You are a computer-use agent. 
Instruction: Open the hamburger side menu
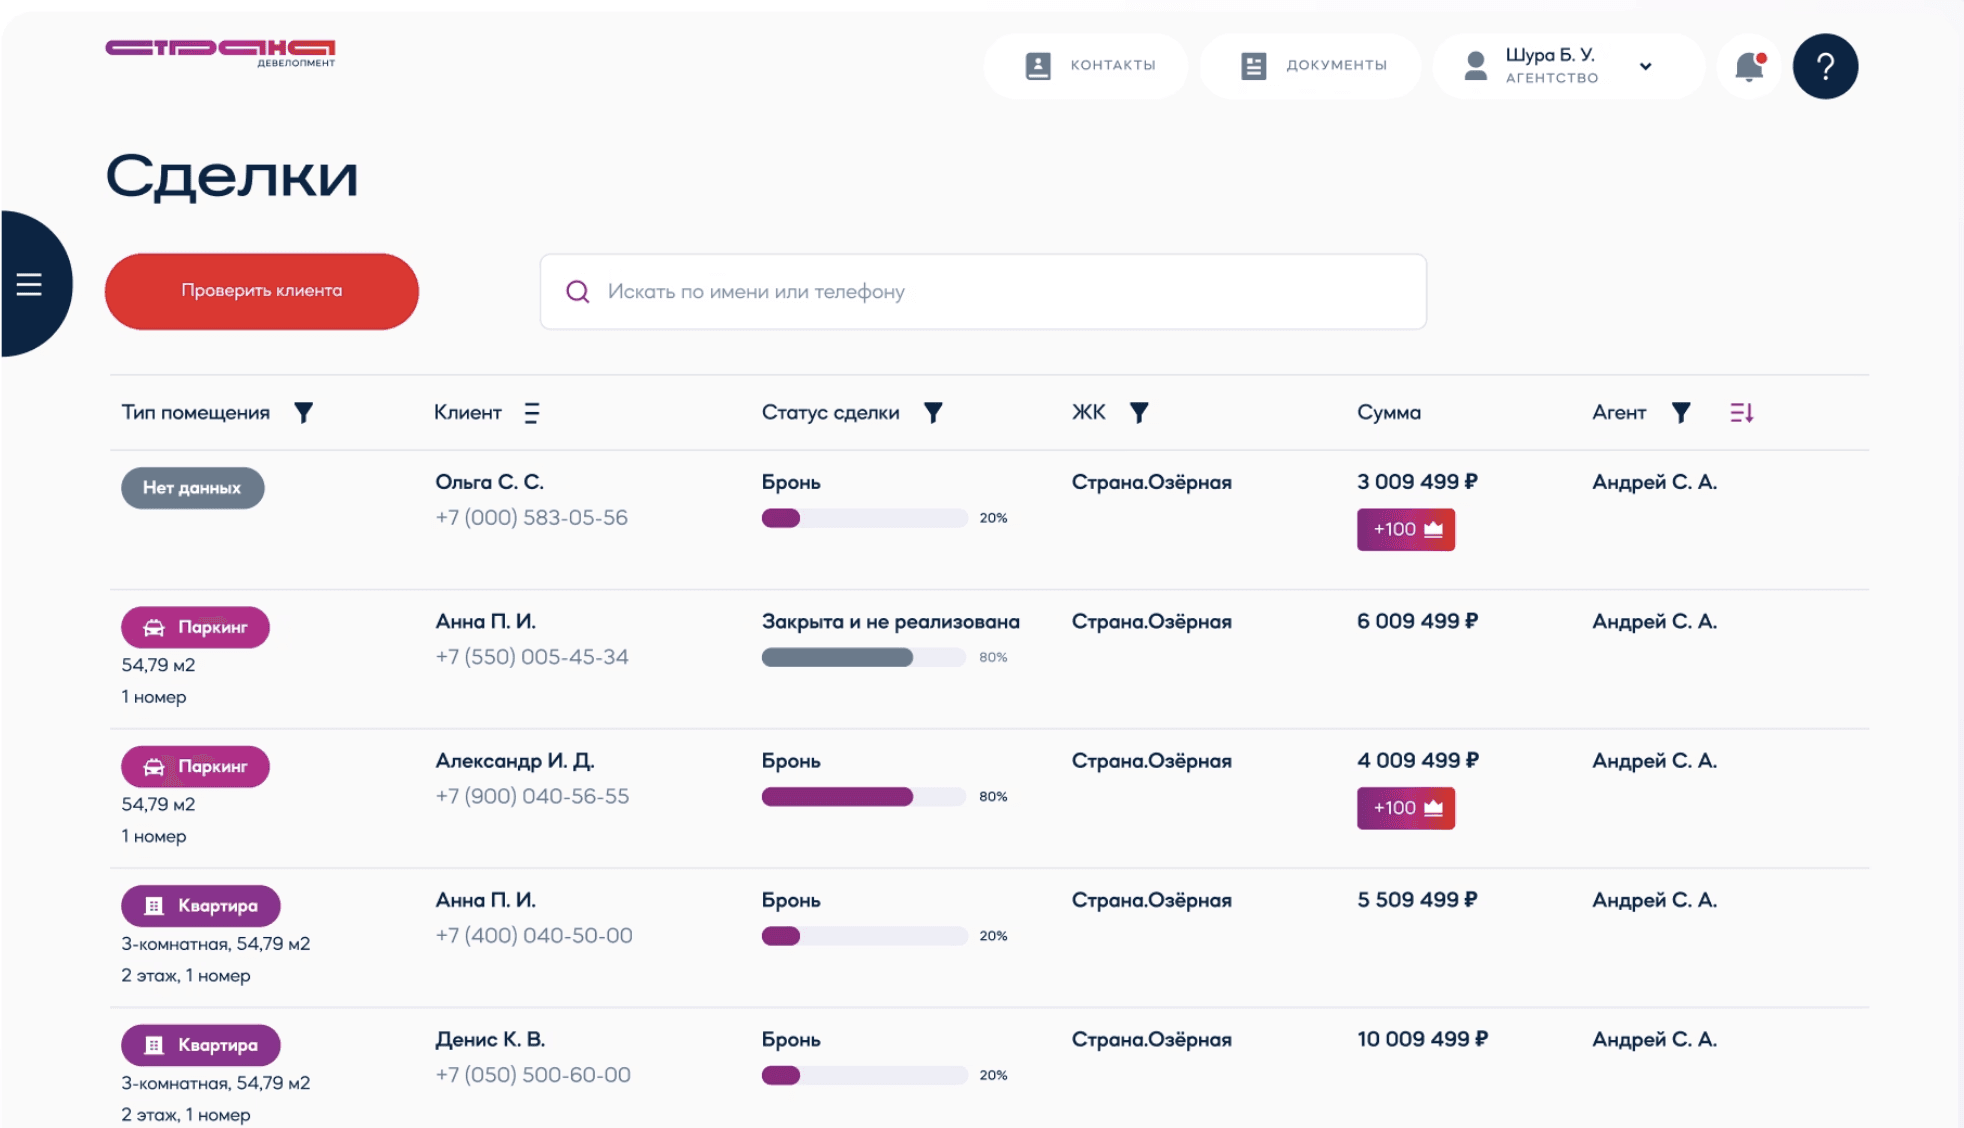(29, 285)
